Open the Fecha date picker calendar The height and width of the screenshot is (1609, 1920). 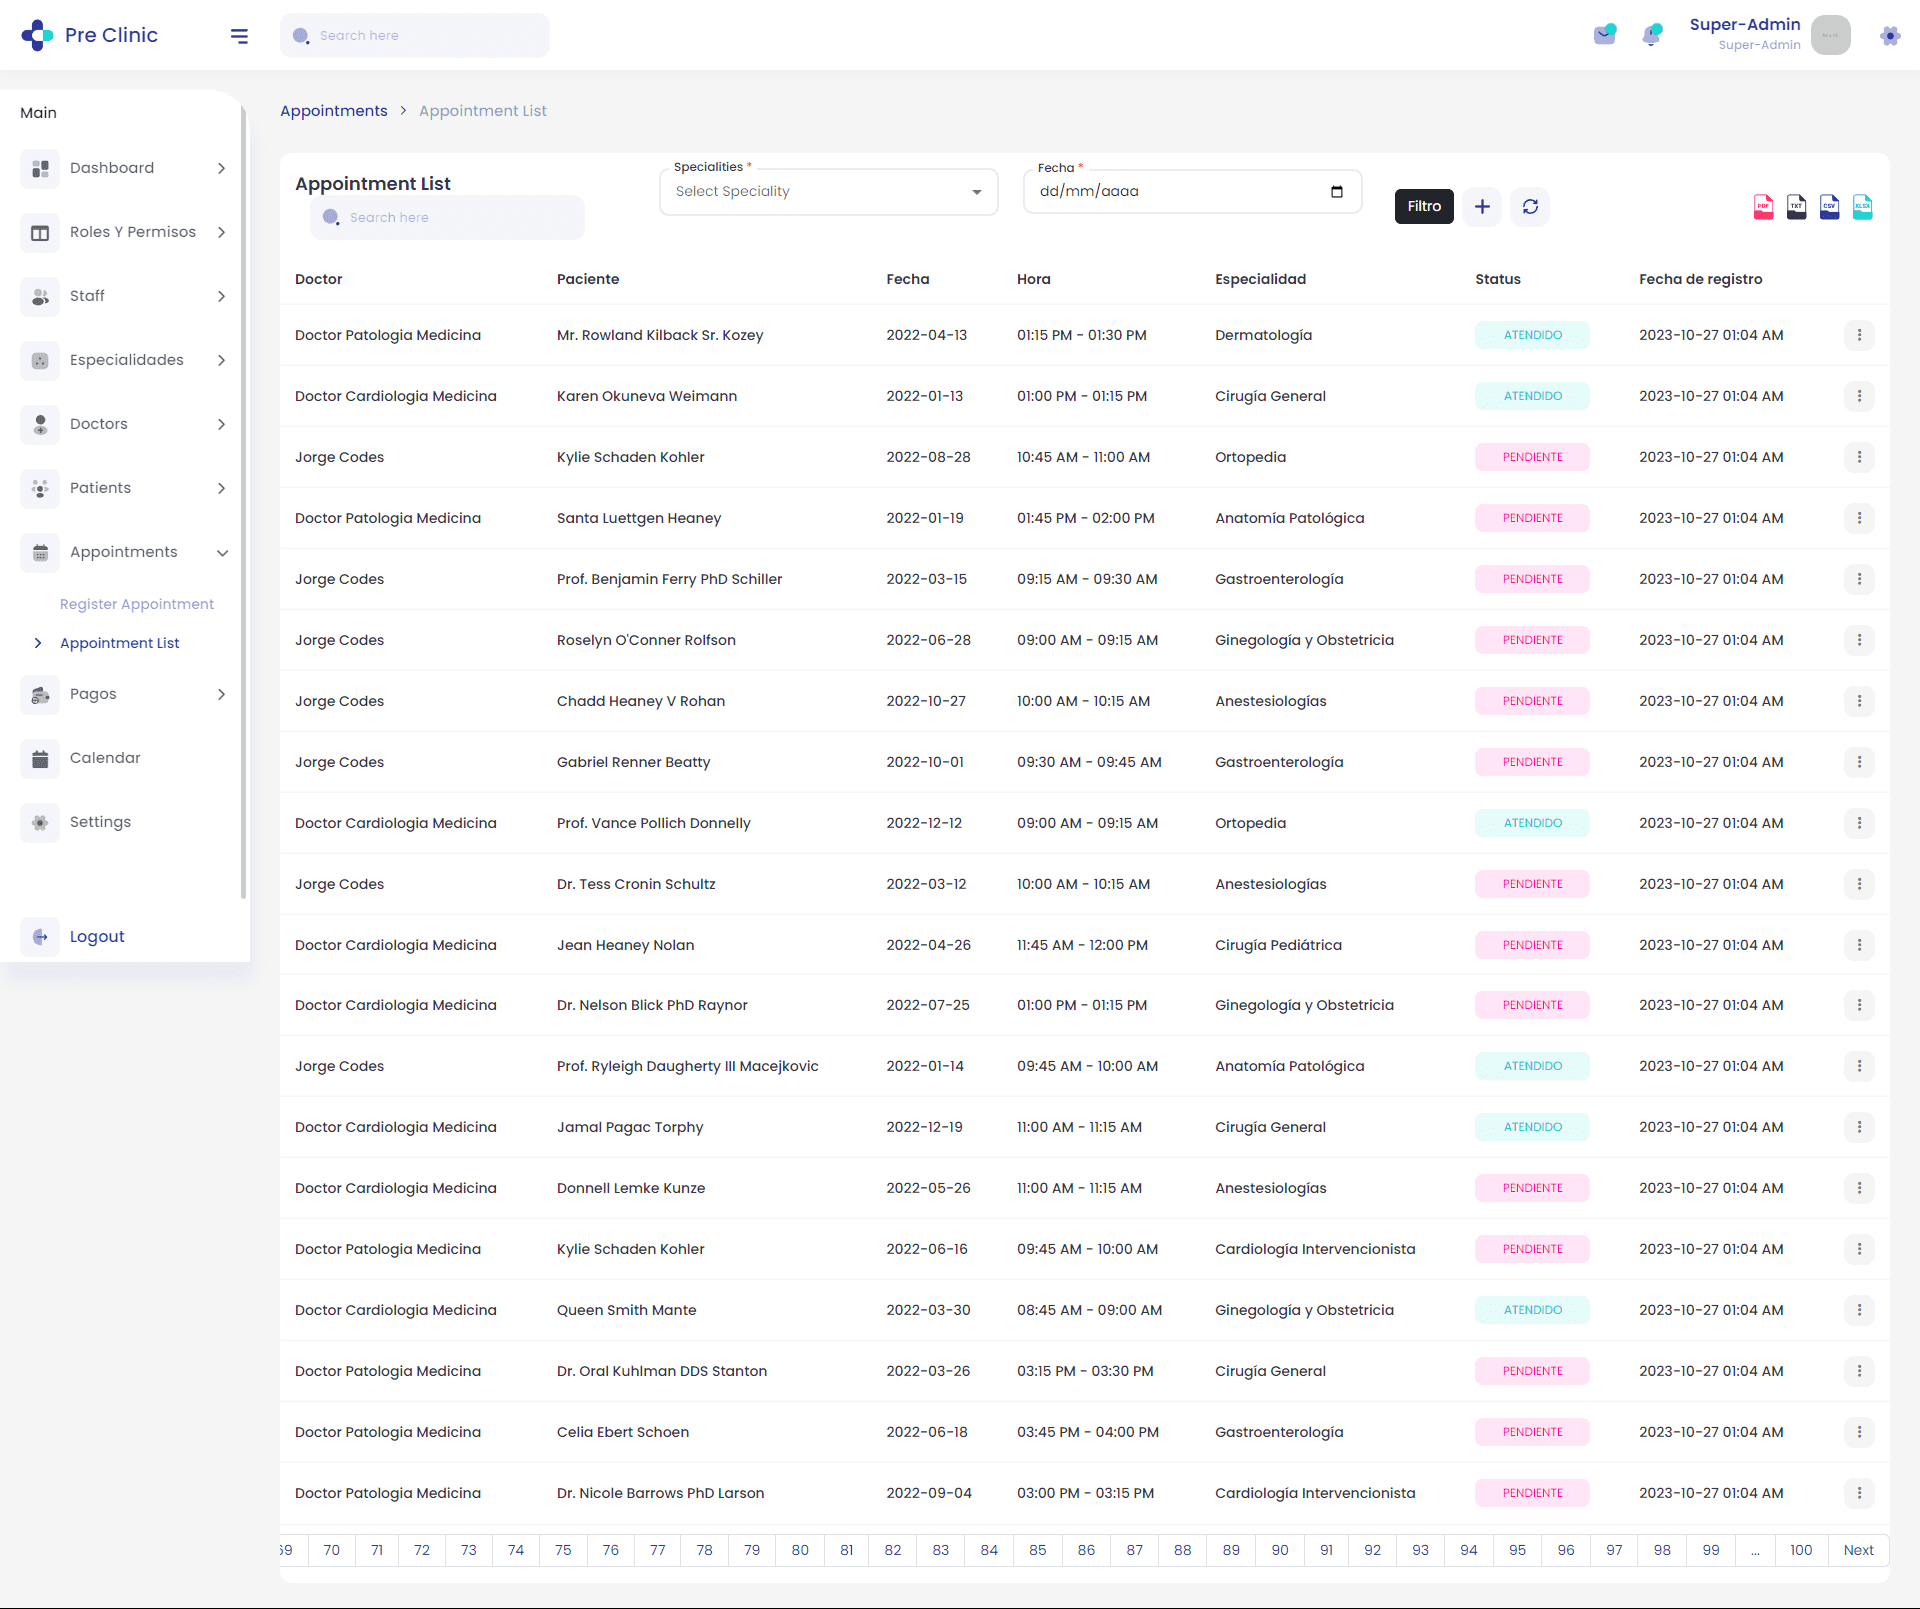coord(1336,192)
